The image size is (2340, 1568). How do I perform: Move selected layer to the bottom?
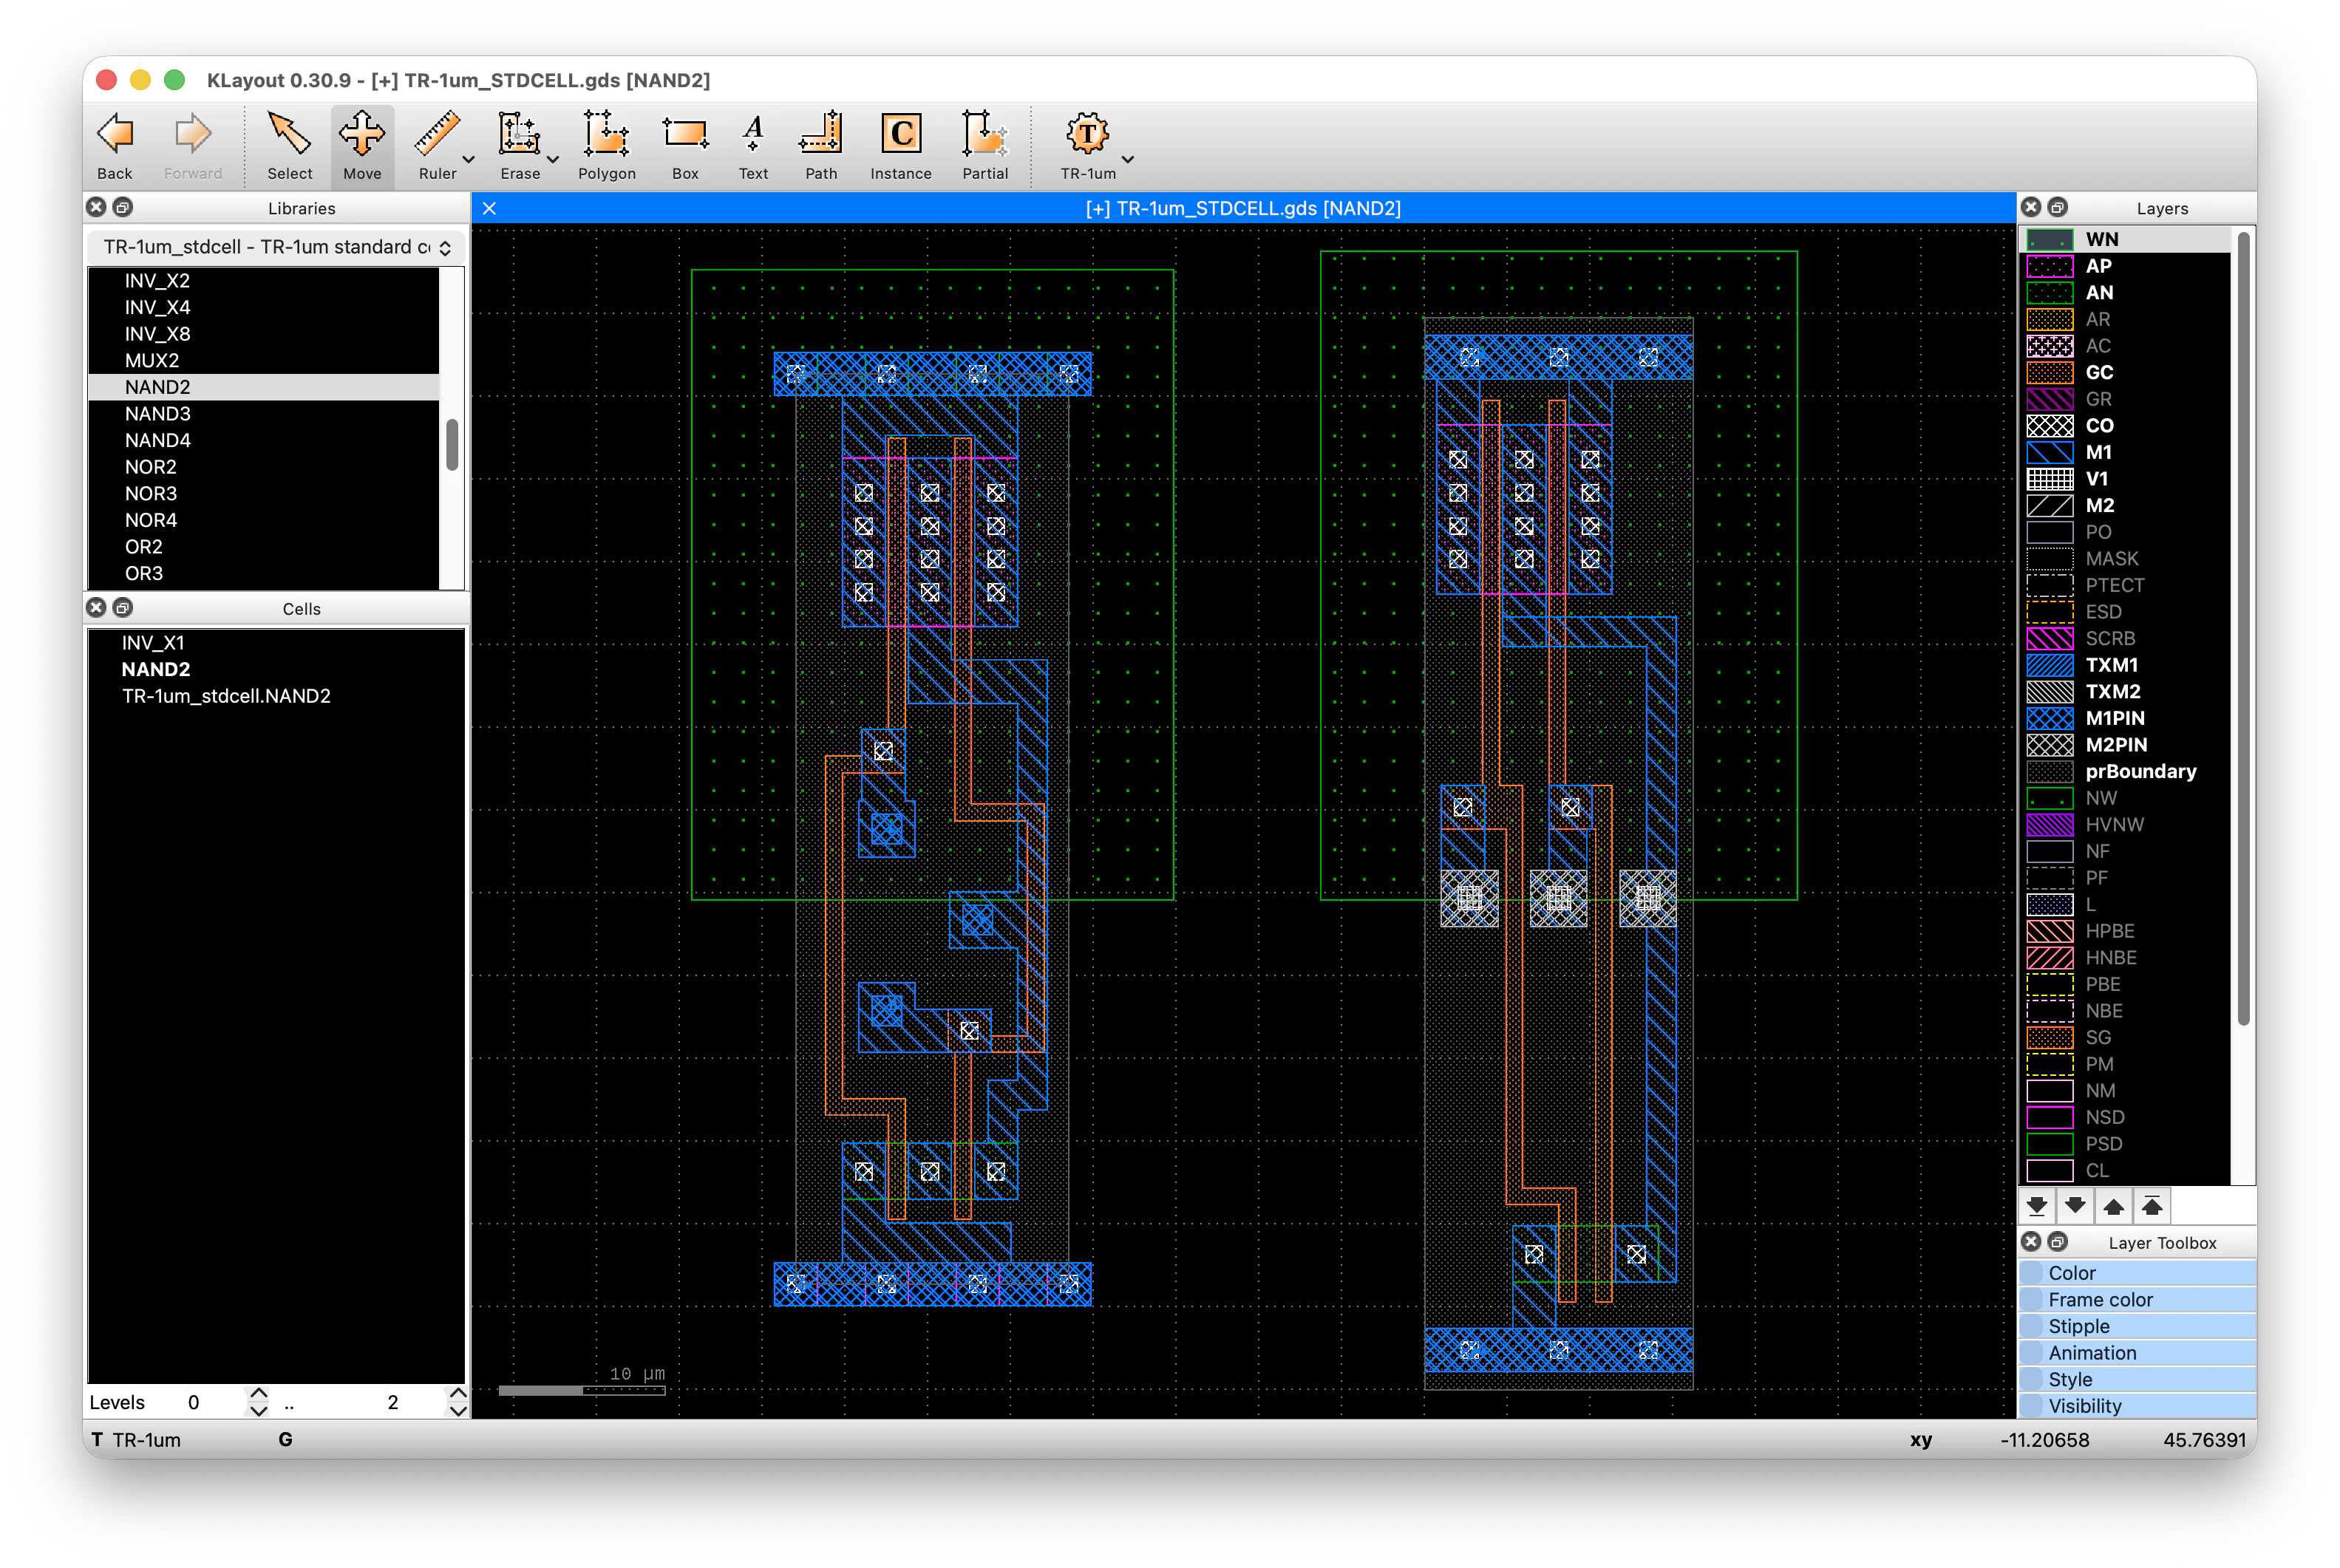tap(2037, 1206)
